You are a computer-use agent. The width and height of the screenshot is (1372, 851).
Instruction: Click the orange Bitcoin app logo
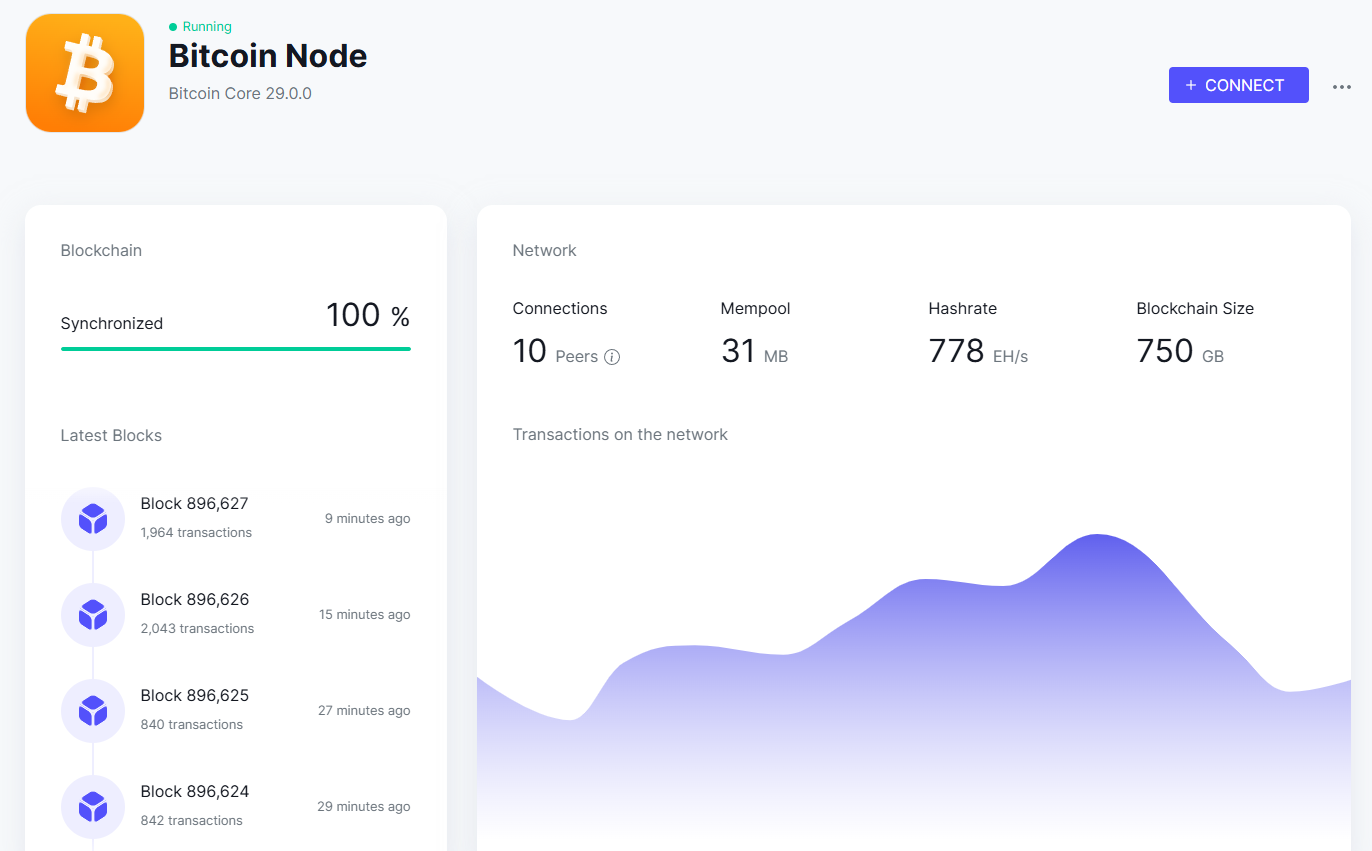point(85,73)
